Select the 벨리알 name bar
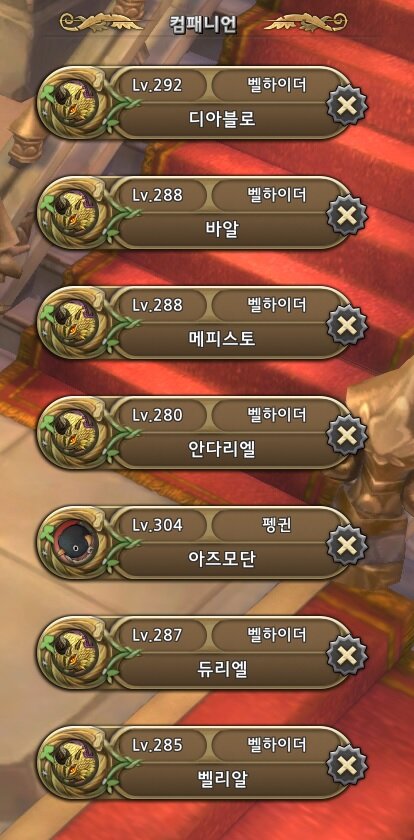Screen dimensions: 414x840 click(223, 778)
